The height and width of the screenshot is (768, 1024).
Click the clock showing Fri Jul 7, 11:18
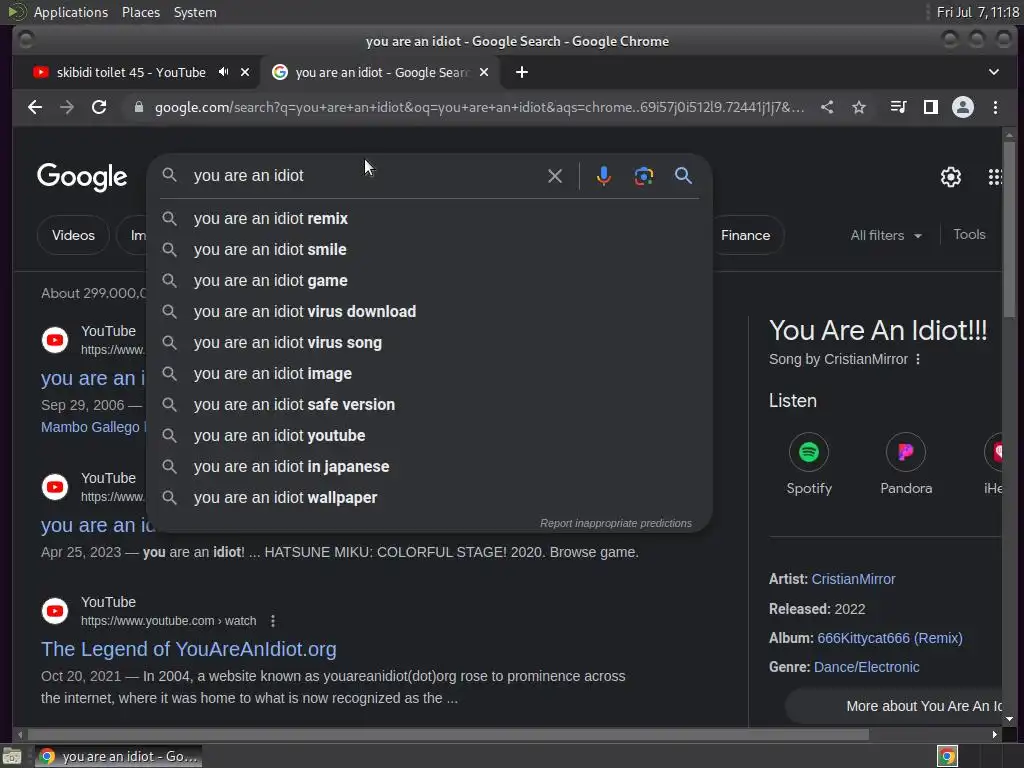(x=978, y=12)
